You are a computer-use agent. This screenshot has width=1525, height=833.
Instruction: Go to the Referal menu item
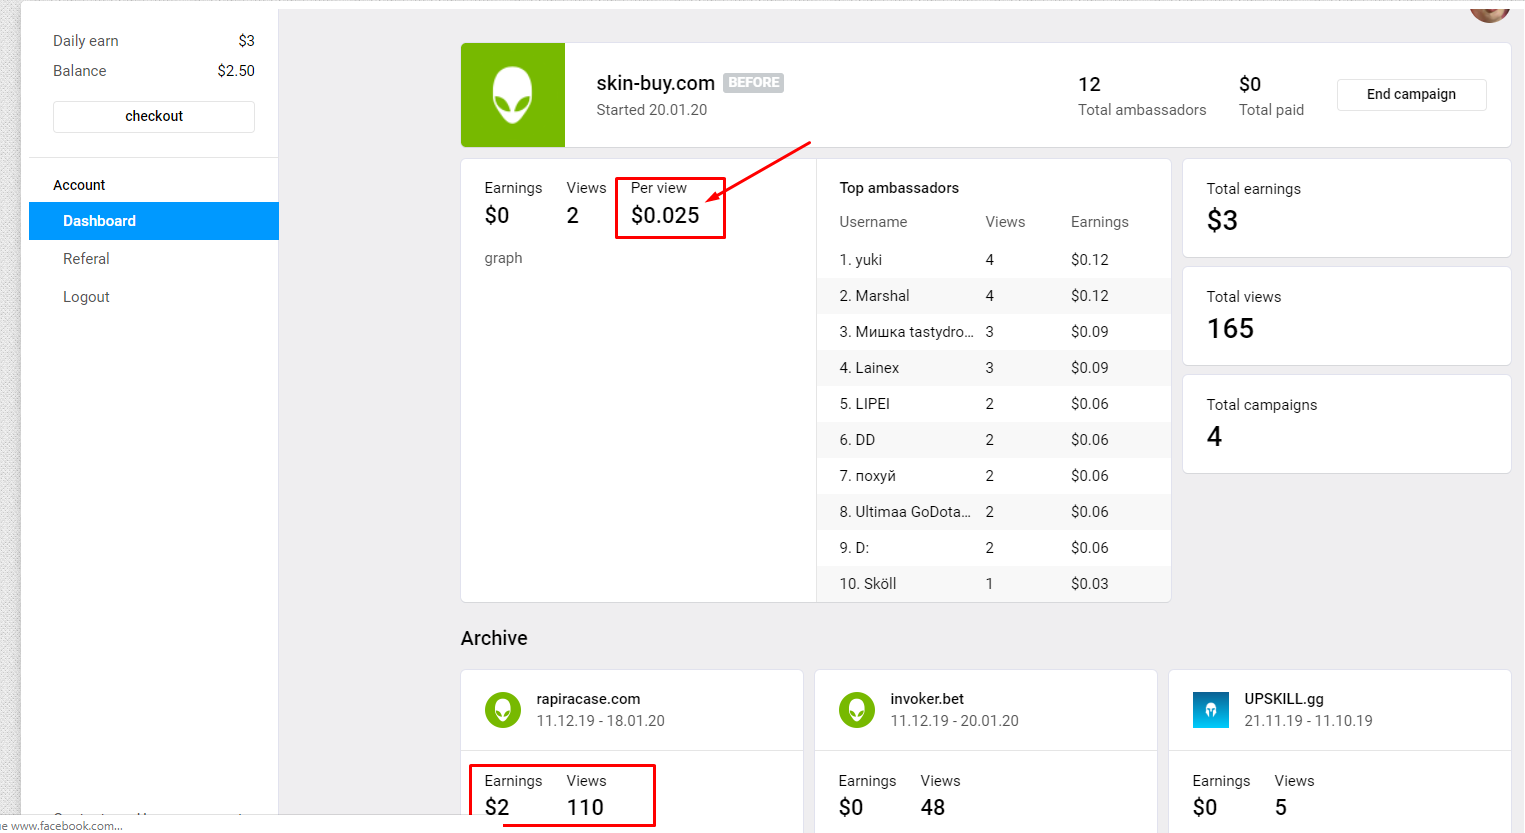(x=87, y=259)
